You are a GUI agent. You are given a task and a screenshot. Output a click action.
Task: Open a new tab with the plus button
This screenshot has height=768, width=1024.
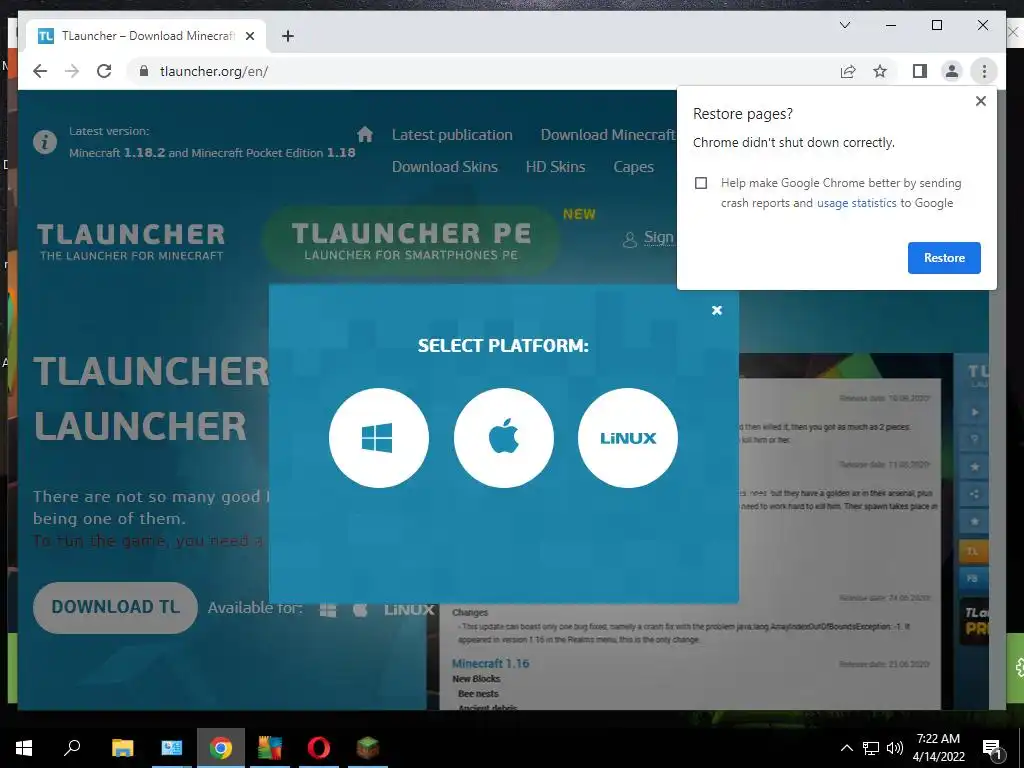[x=287, y=36]
